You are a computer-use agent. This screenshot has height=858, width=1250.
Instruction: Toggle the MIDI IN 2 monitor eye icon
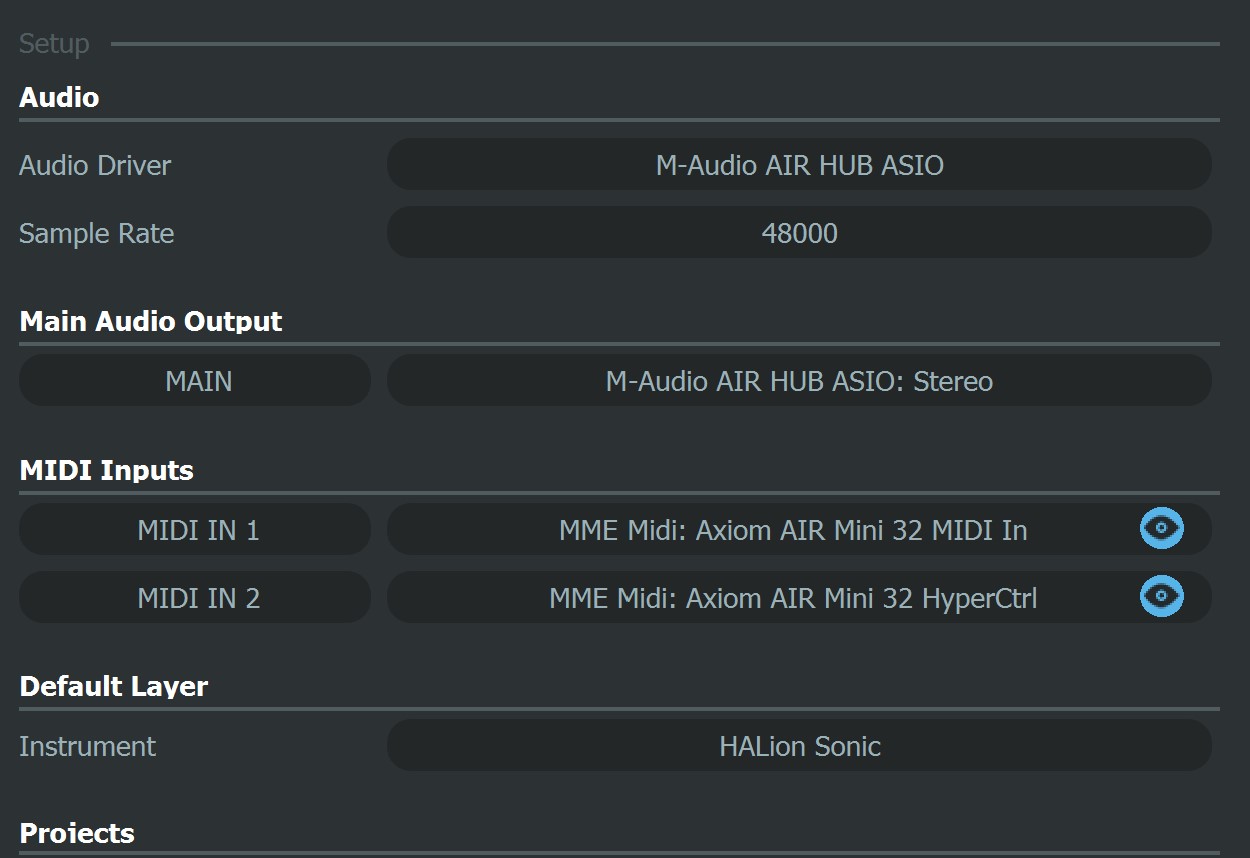1161,596
